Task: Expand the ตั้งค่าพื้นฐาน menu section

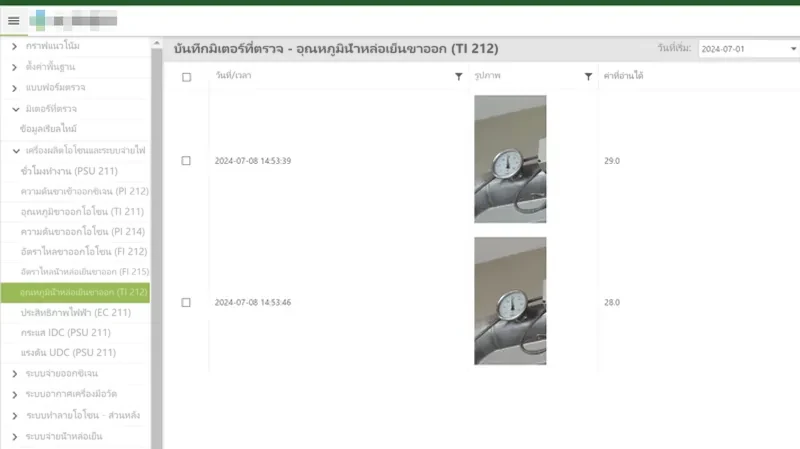Action: coord(14,67)
